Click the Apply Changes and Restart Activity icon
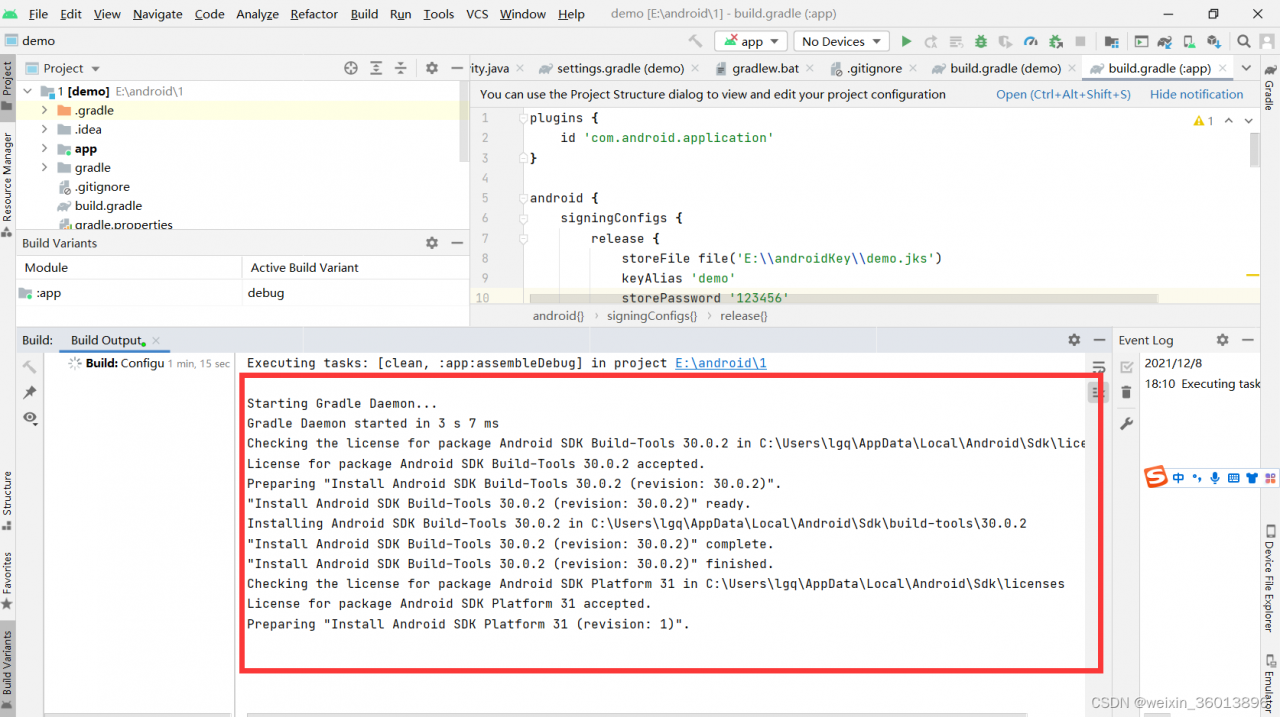This screenshot has height=717, width=1280. (x=931, y=41)
